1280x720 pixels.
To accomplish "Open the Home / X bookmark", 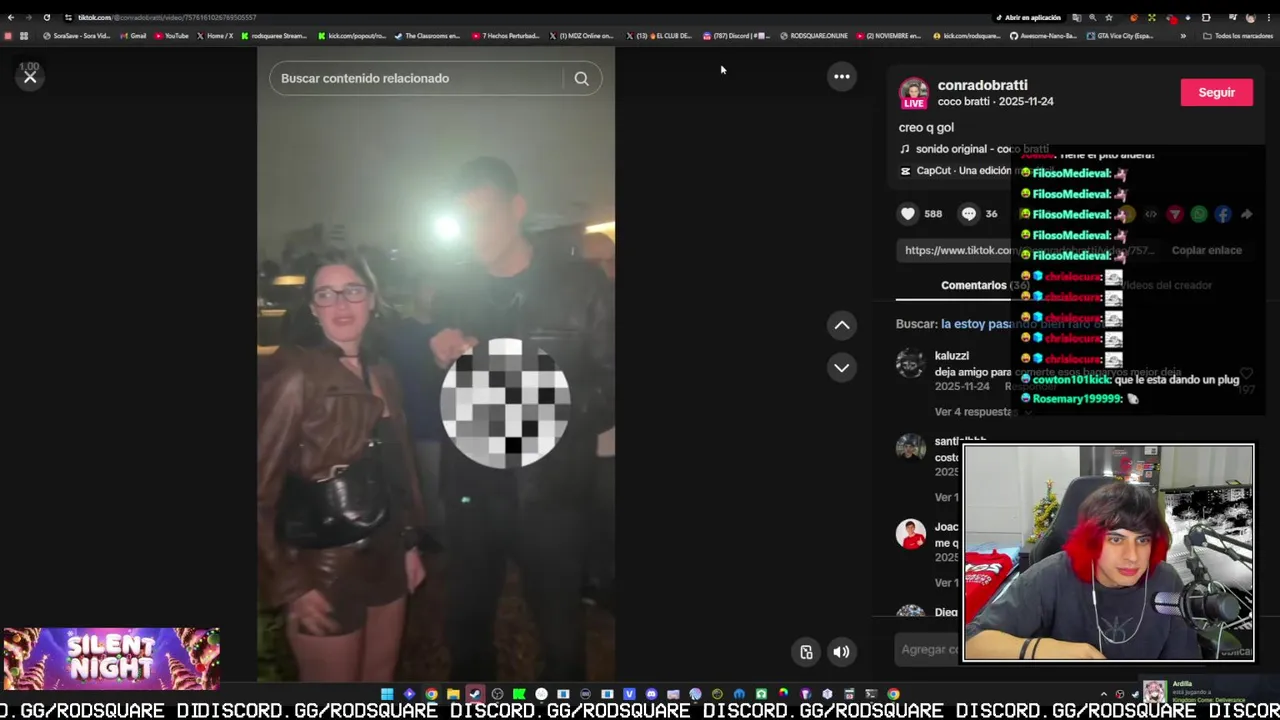I will point(215,36).
